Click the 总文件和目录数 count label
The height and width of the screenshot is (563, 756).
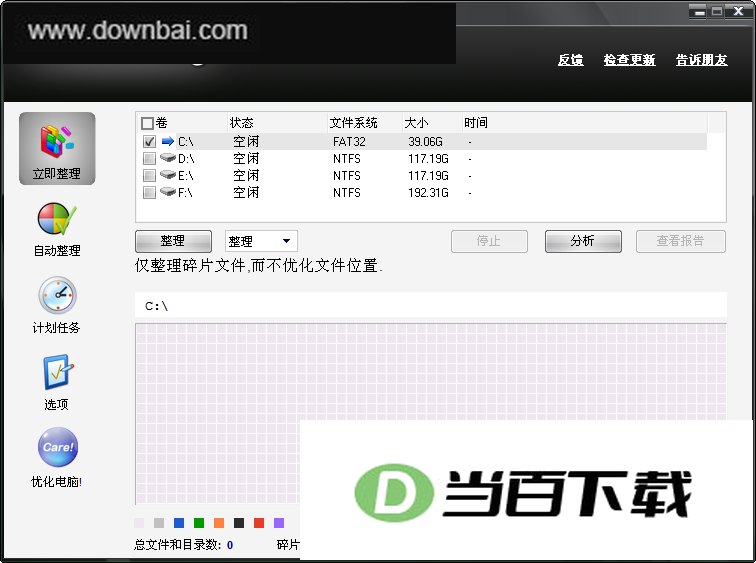177,545
